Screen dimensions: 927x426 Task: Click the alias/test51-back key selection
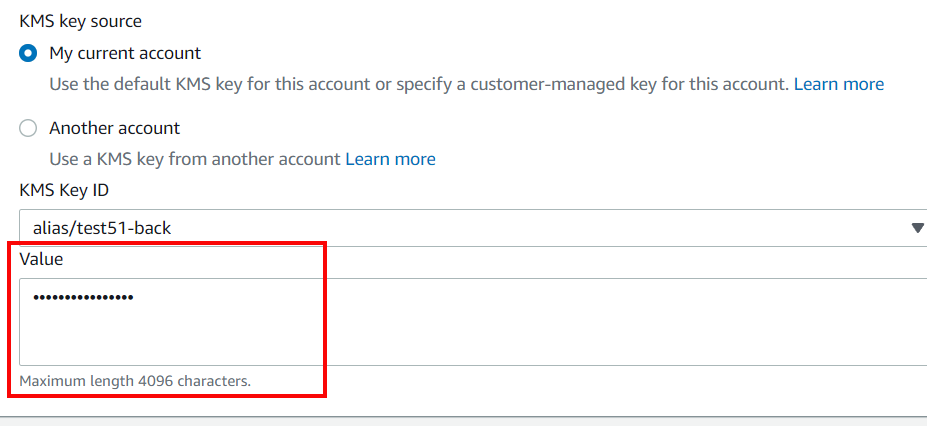point(101,228)
